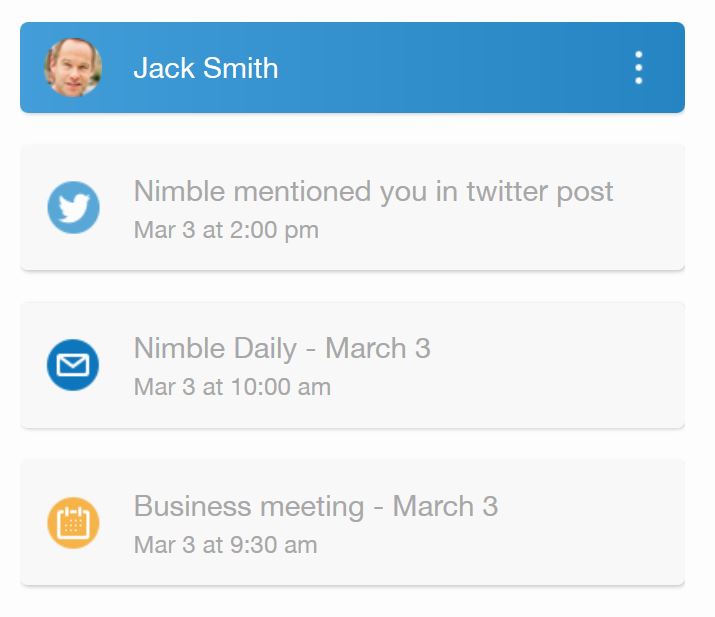Click Jack Smith's profile photo
Image resolution: width=715 pixels, height=617 pixels.
[73, 67]
